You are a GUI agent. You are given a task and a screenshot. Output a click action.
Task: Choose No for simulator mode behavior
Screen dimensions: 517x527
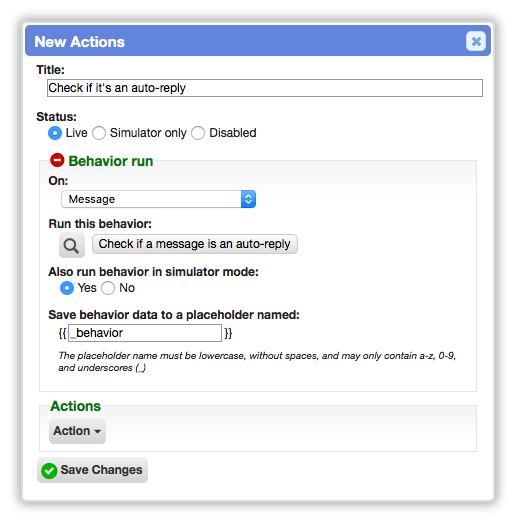click(x=108, y=288)
